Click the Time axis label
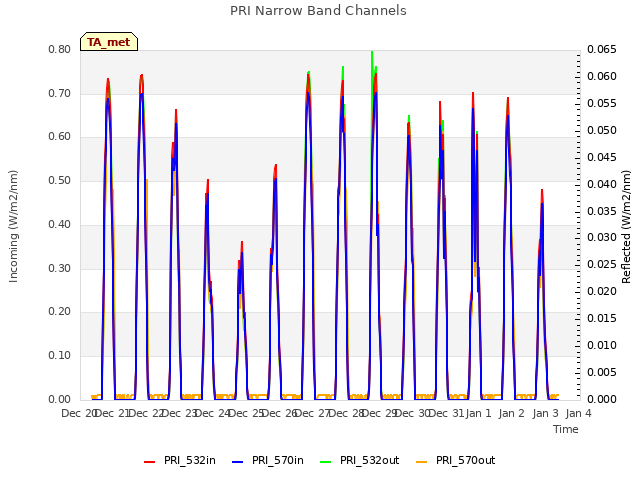 point(566,429)
